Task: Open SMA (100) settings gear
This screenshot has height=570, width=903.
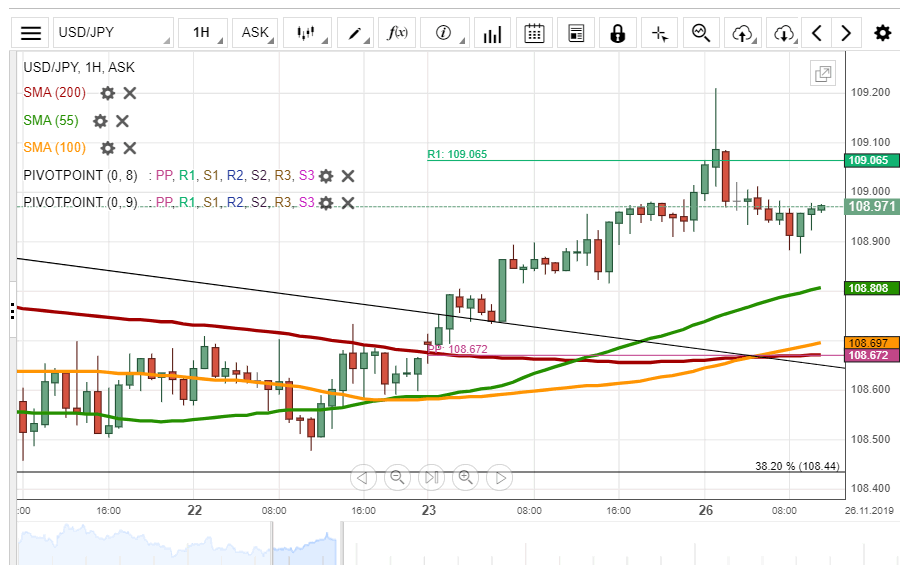Action: click(108, 148)
